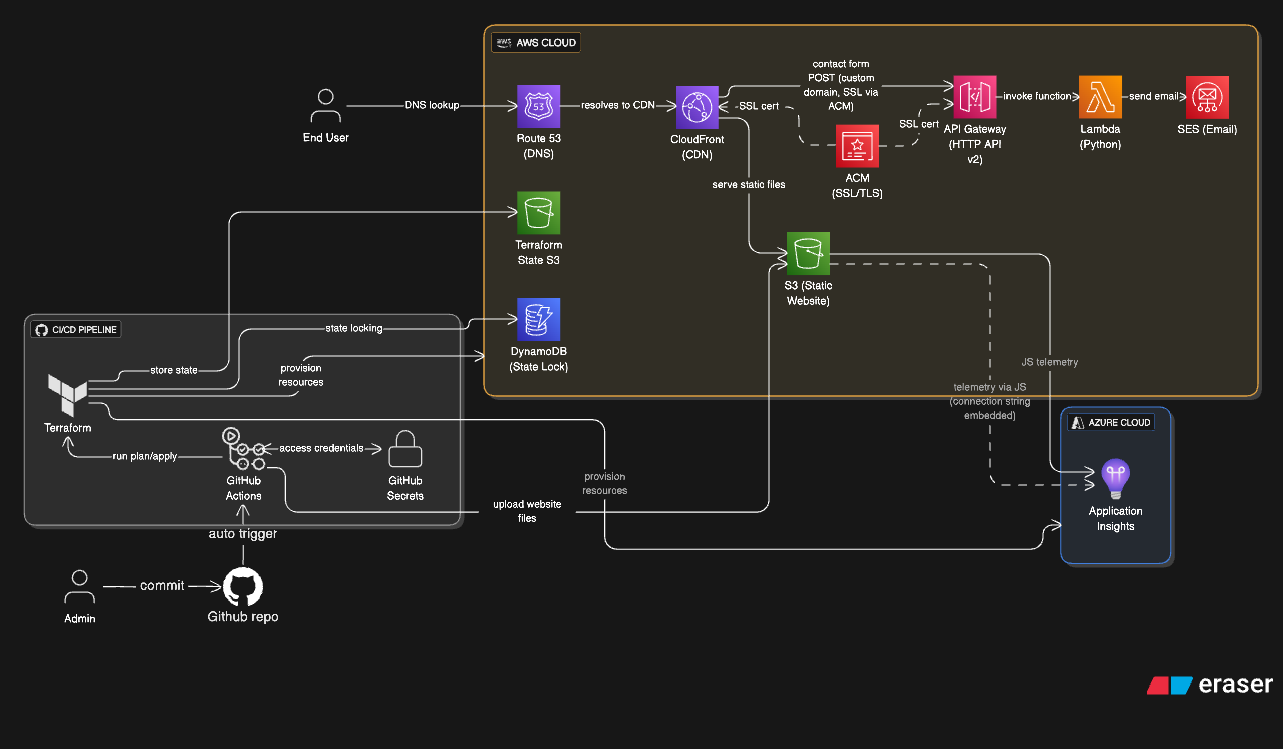Image resolution: width=1283 pixels, height=749 pixels.
Task: Select the Route 53 DNS icon
Action: [x=538, y=106]
